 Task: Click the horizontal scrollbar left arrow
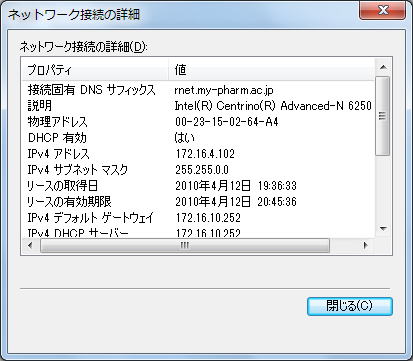(30, 246)
